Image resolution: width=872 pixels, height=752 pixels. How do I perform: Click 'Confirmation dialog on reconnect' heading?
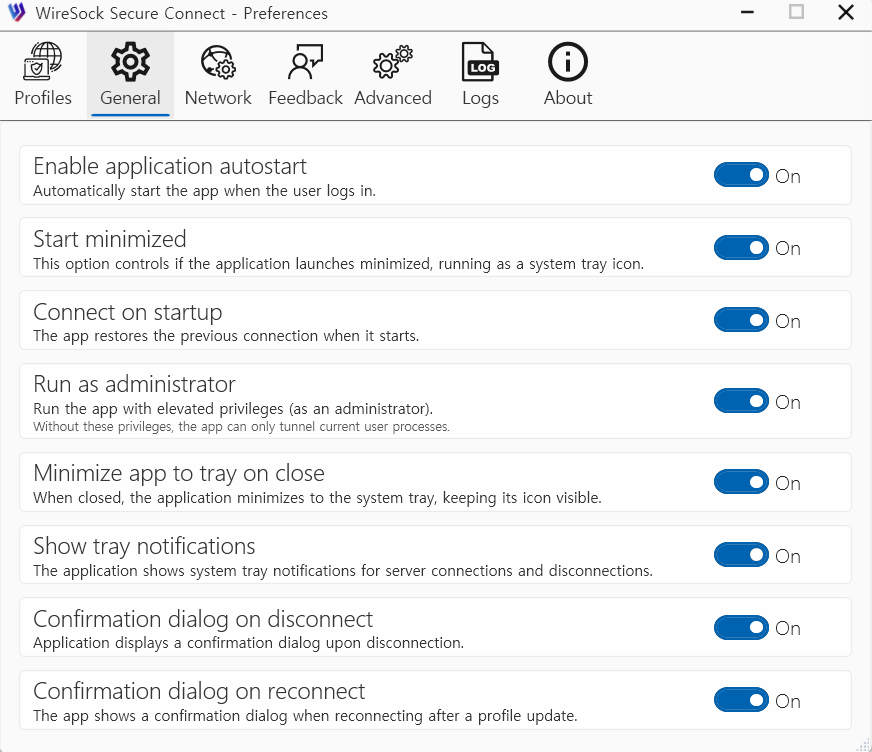199,691
